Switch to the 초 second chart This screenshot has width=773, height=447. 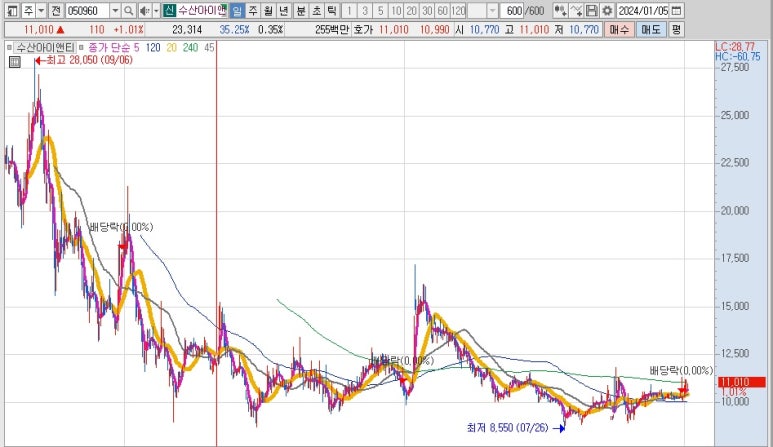(x=316, y=10)
